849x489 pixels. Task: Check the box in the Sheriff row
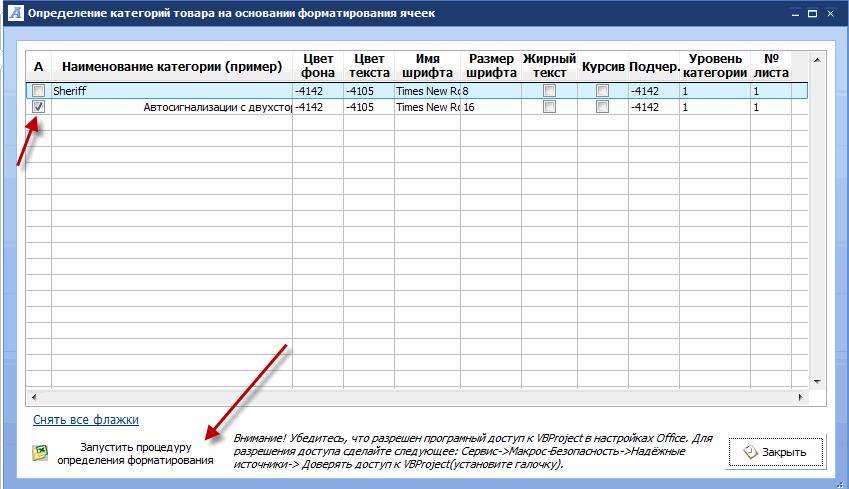tap(38, 90)
